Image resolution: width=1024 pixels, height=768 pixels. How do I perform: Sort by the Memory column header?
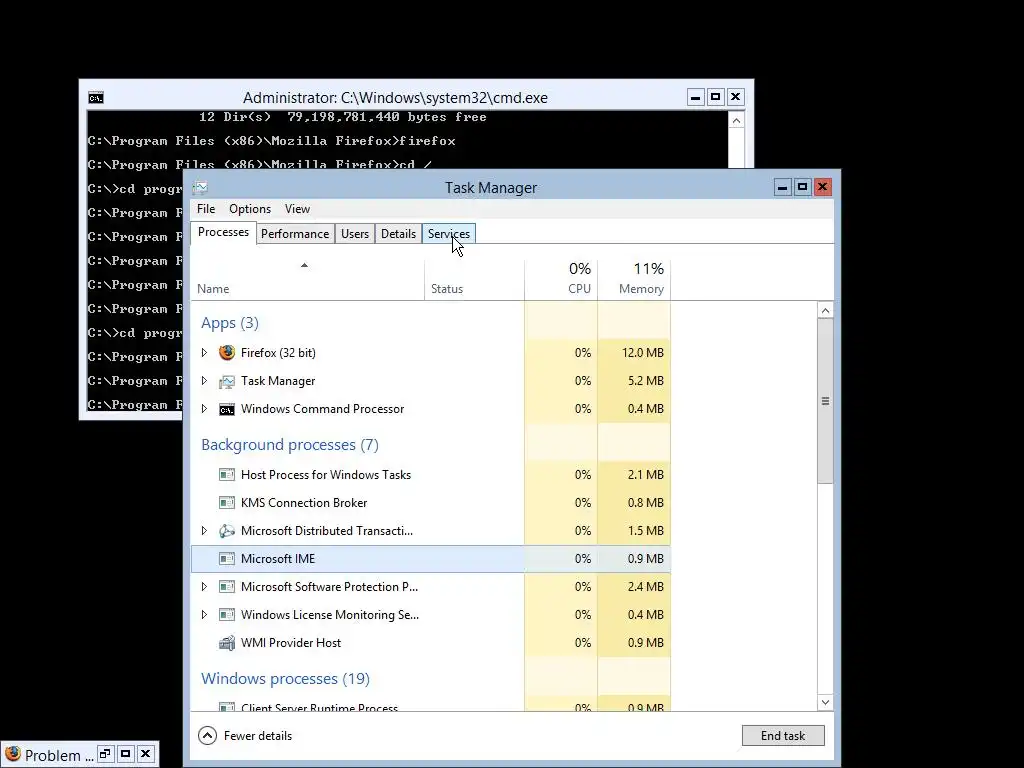click(634, 281)
